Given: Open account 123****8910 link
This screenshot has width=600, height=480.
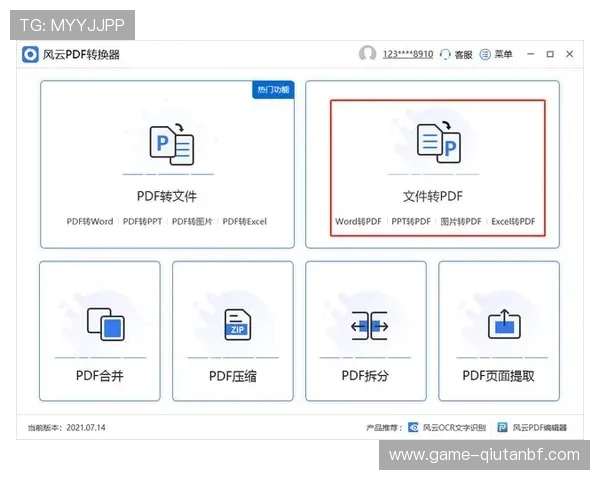Looking at the screenshot, I should (x=408, y=54).
